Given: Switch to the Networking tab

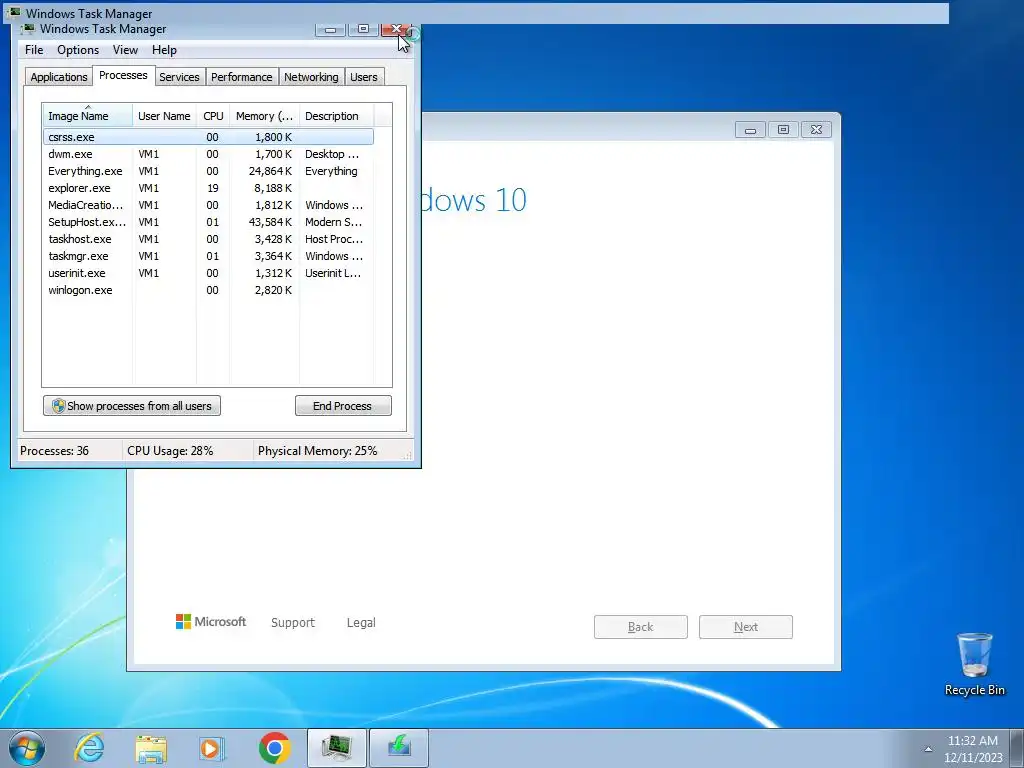Looking at the screenshot, I should pos(312,77).
